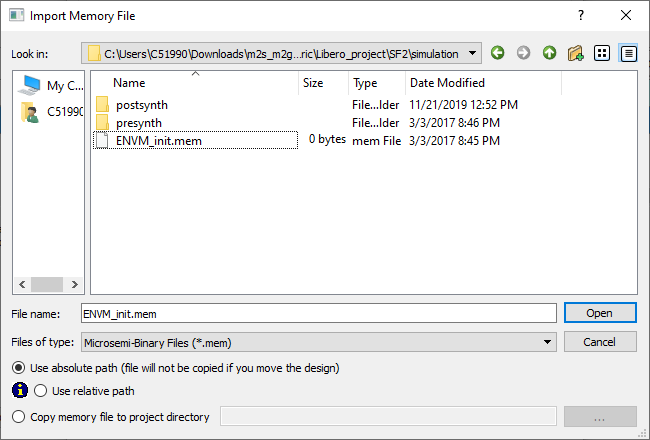This screenshot has width=650, height=440.
Task: Switch to Detail View icon
Action: [628, 53]
